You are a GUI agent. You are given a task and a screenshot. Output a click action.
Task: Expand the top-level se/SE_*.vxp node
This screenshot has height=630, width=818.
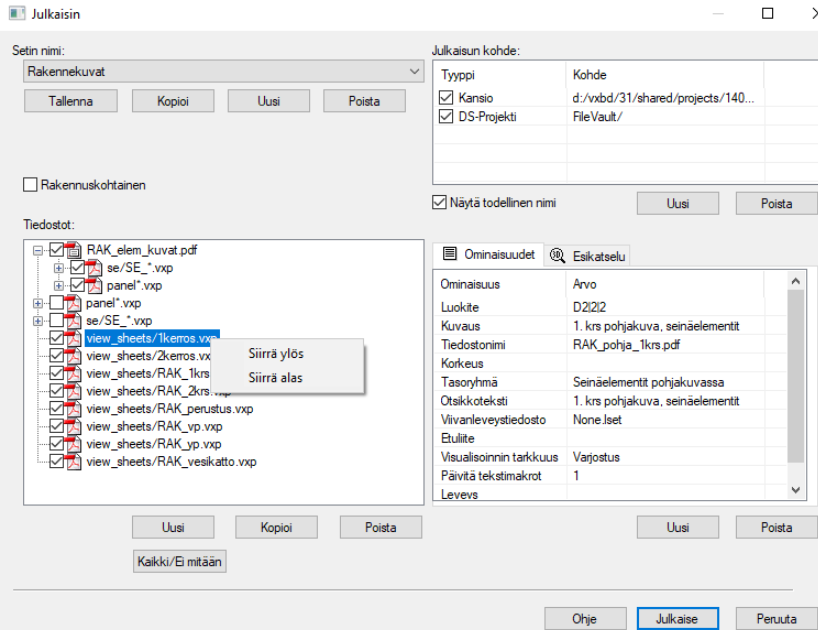pos(38,321)
